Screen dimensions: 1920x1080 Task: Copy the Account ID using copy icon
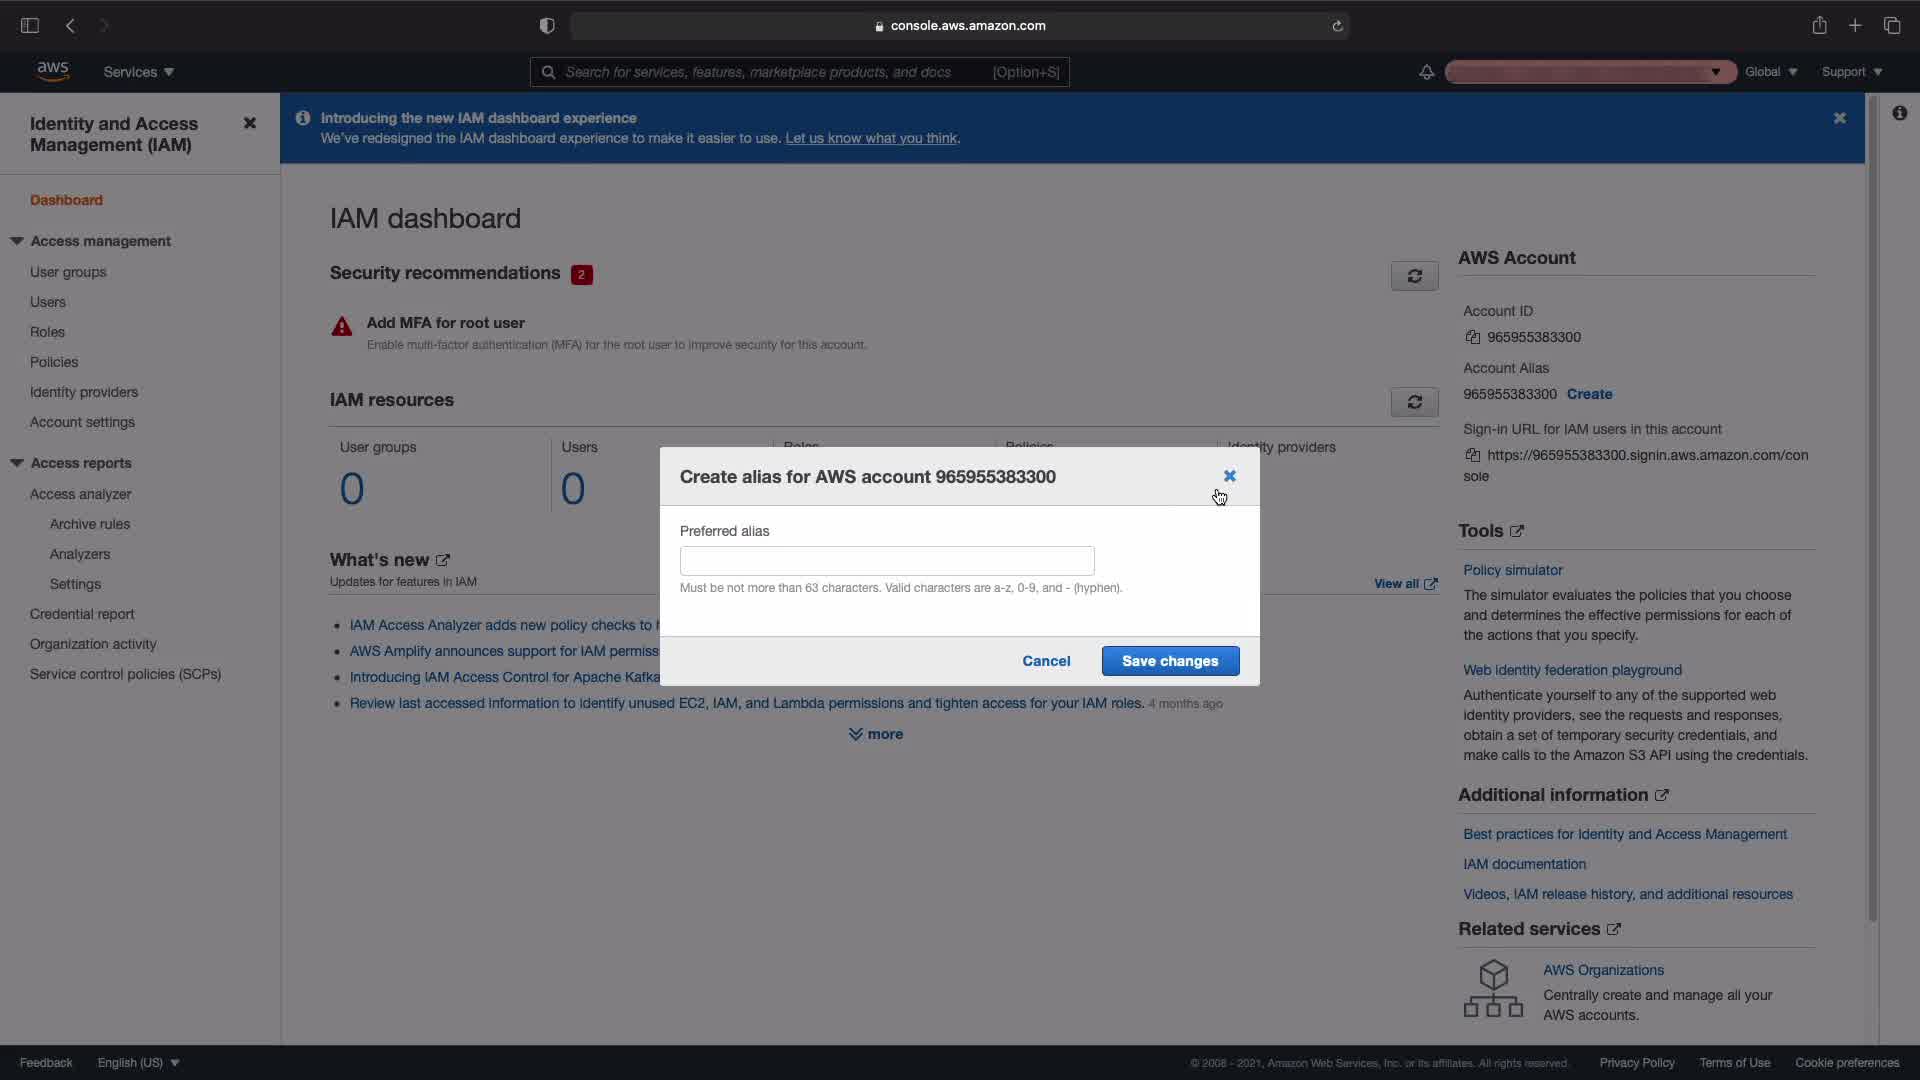pyautogui.click(x=1472, y=337)
